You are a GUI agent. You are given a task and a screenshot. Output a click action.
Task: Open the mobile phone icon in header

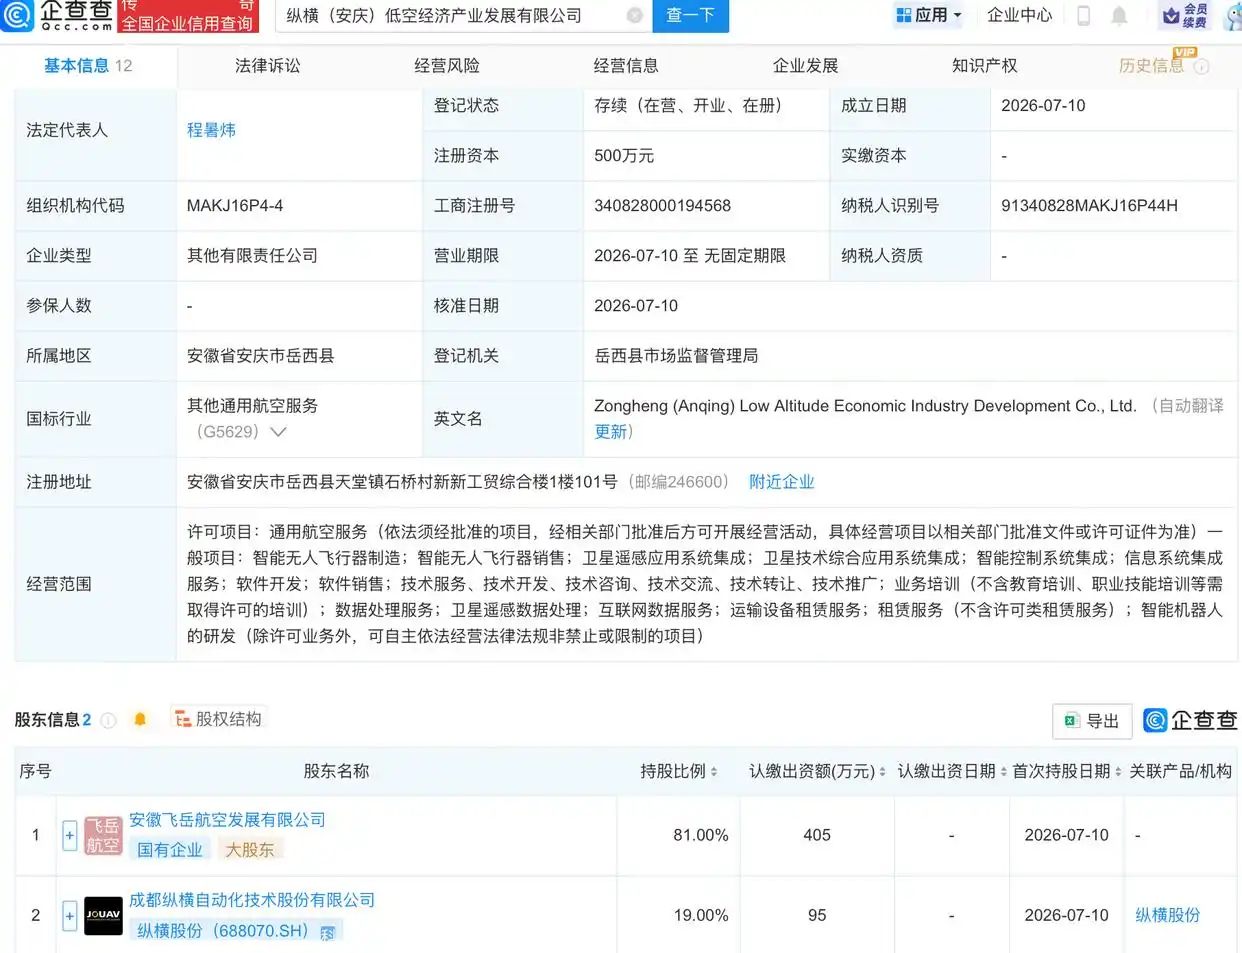point(1083,15)
